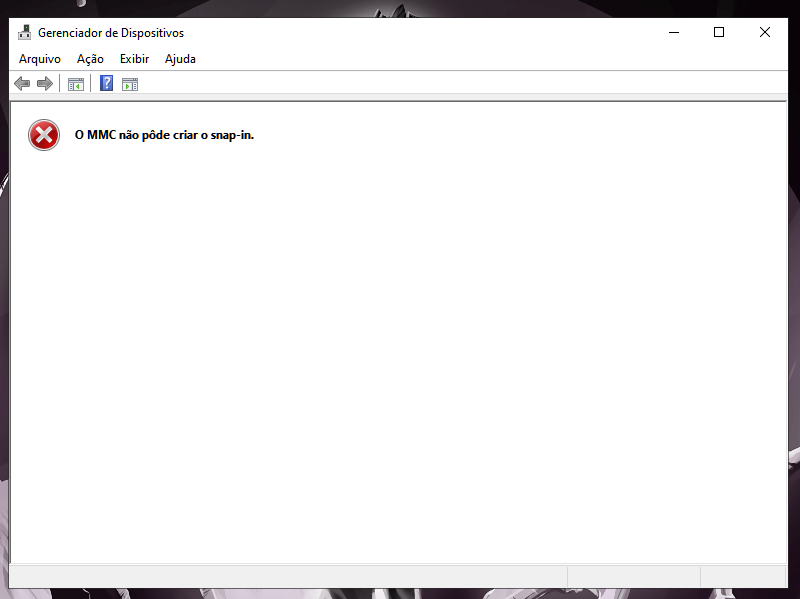Toggle Show/Hide Action Pane icon

click(x=130, y=84)
